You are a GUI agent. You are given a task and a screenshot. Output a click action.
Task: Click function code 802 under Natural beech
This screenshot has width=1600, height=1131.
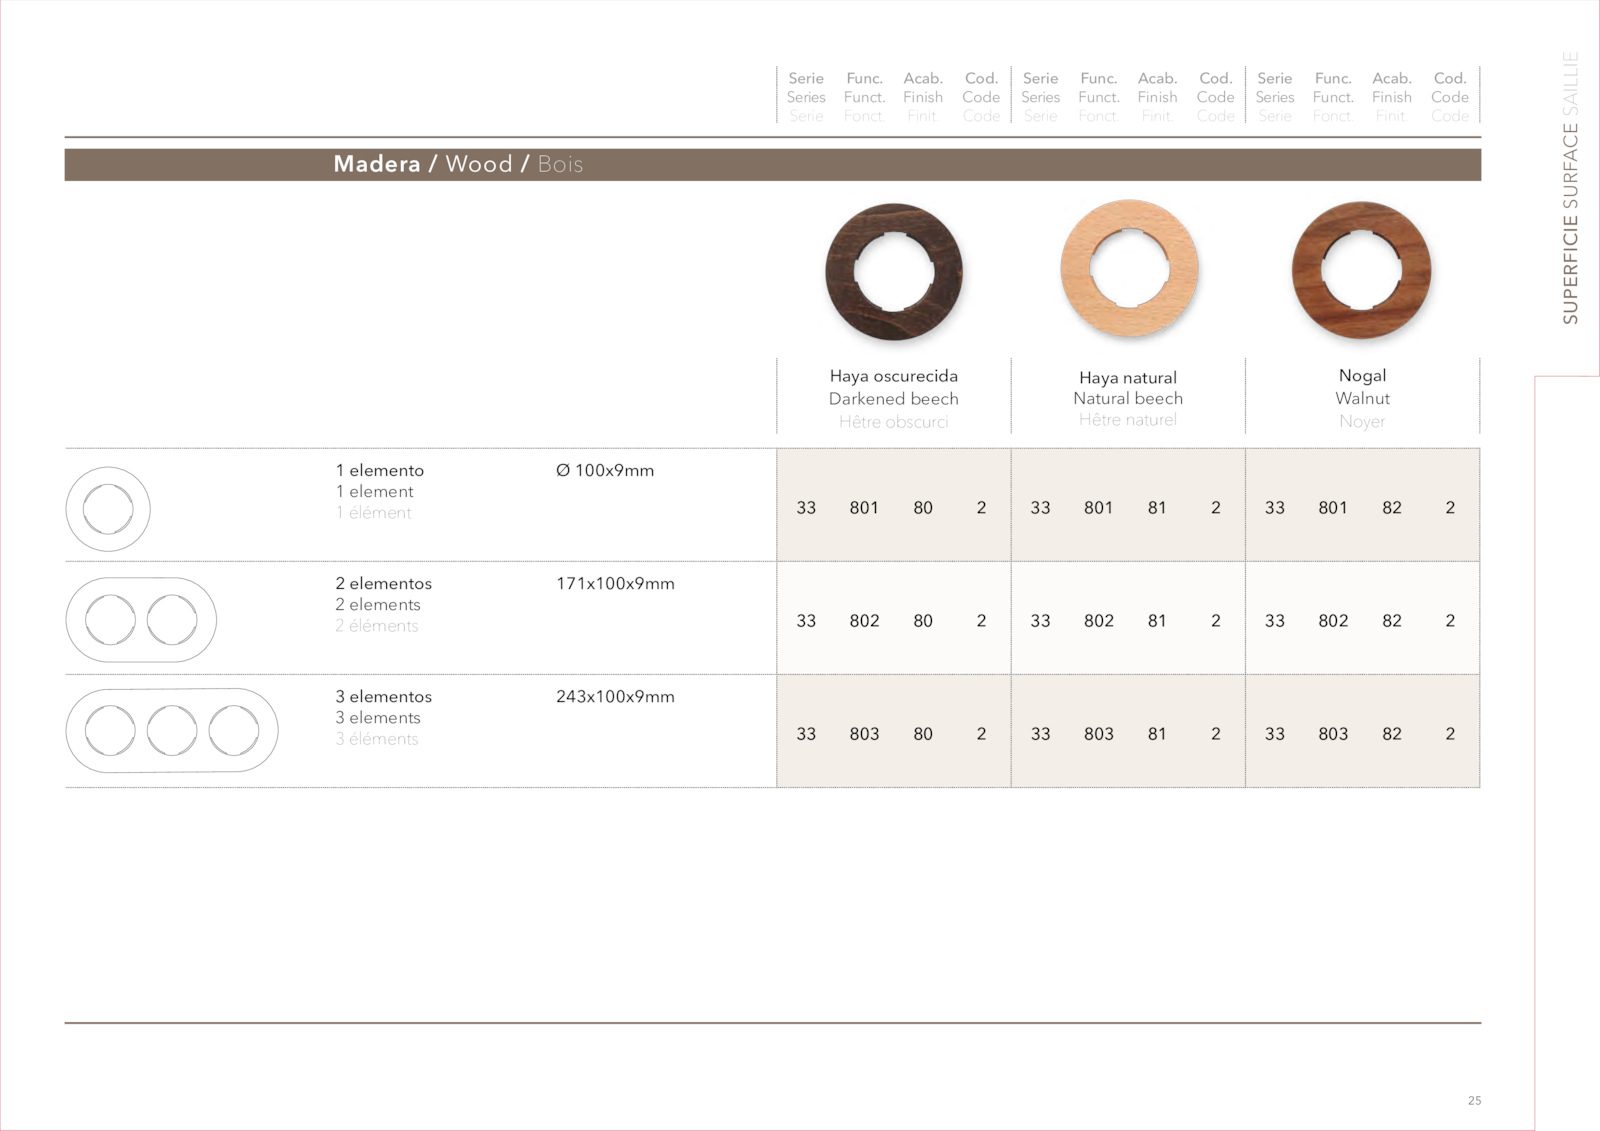(1098, 621)
